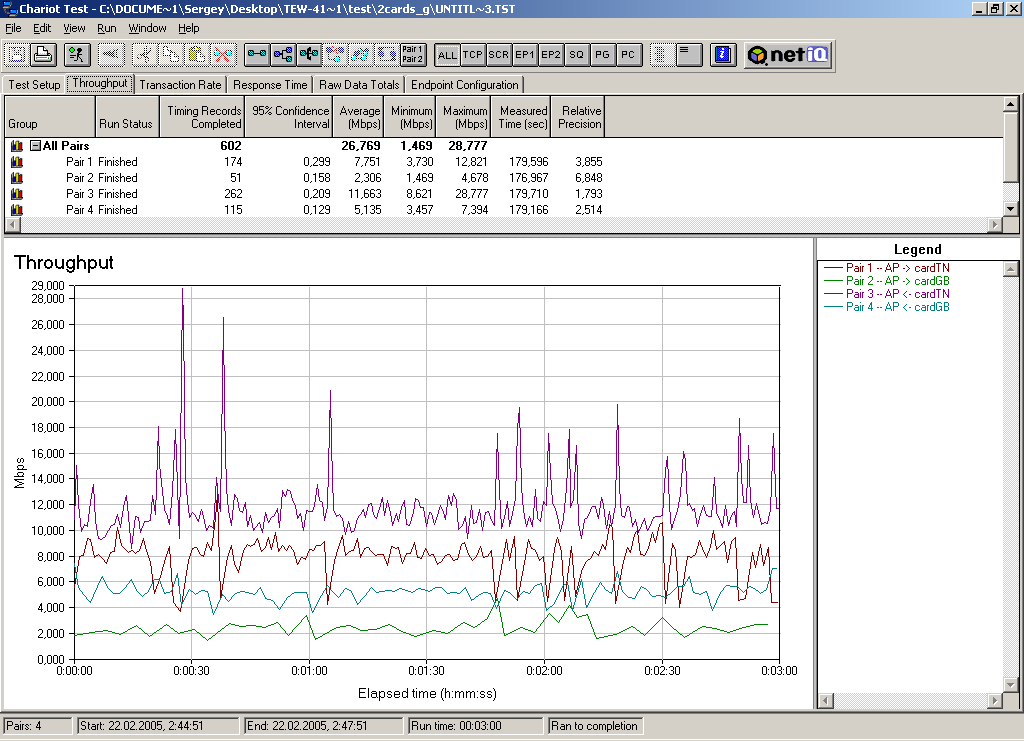Switch to Endpoint Configuration tab
This screenshot has height=741, width=1024.
464,85
